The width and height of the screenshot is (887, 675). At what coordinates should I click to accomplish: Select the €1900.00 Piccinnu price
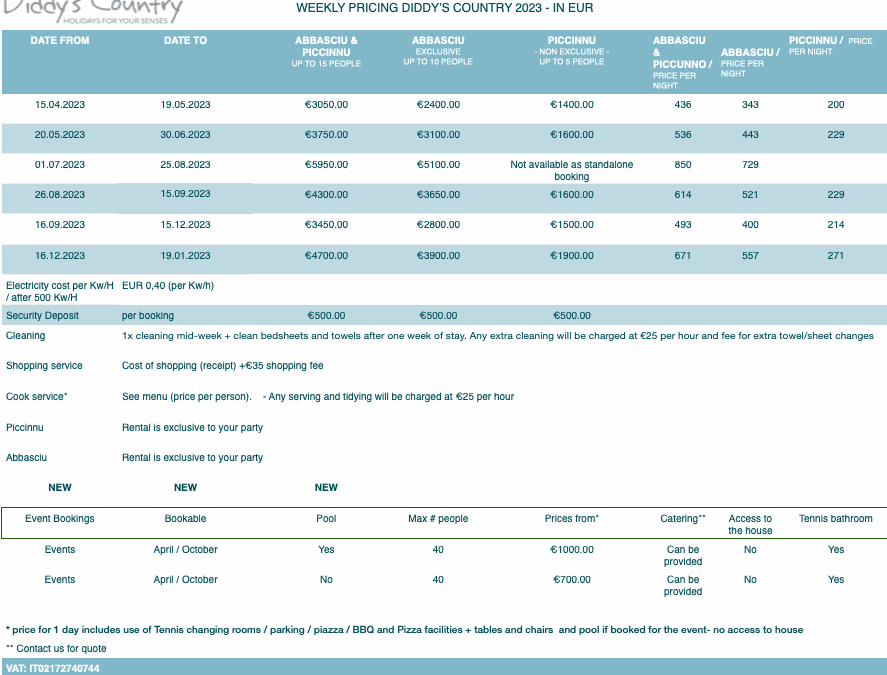pyautogui.click(x=572, y=256)
